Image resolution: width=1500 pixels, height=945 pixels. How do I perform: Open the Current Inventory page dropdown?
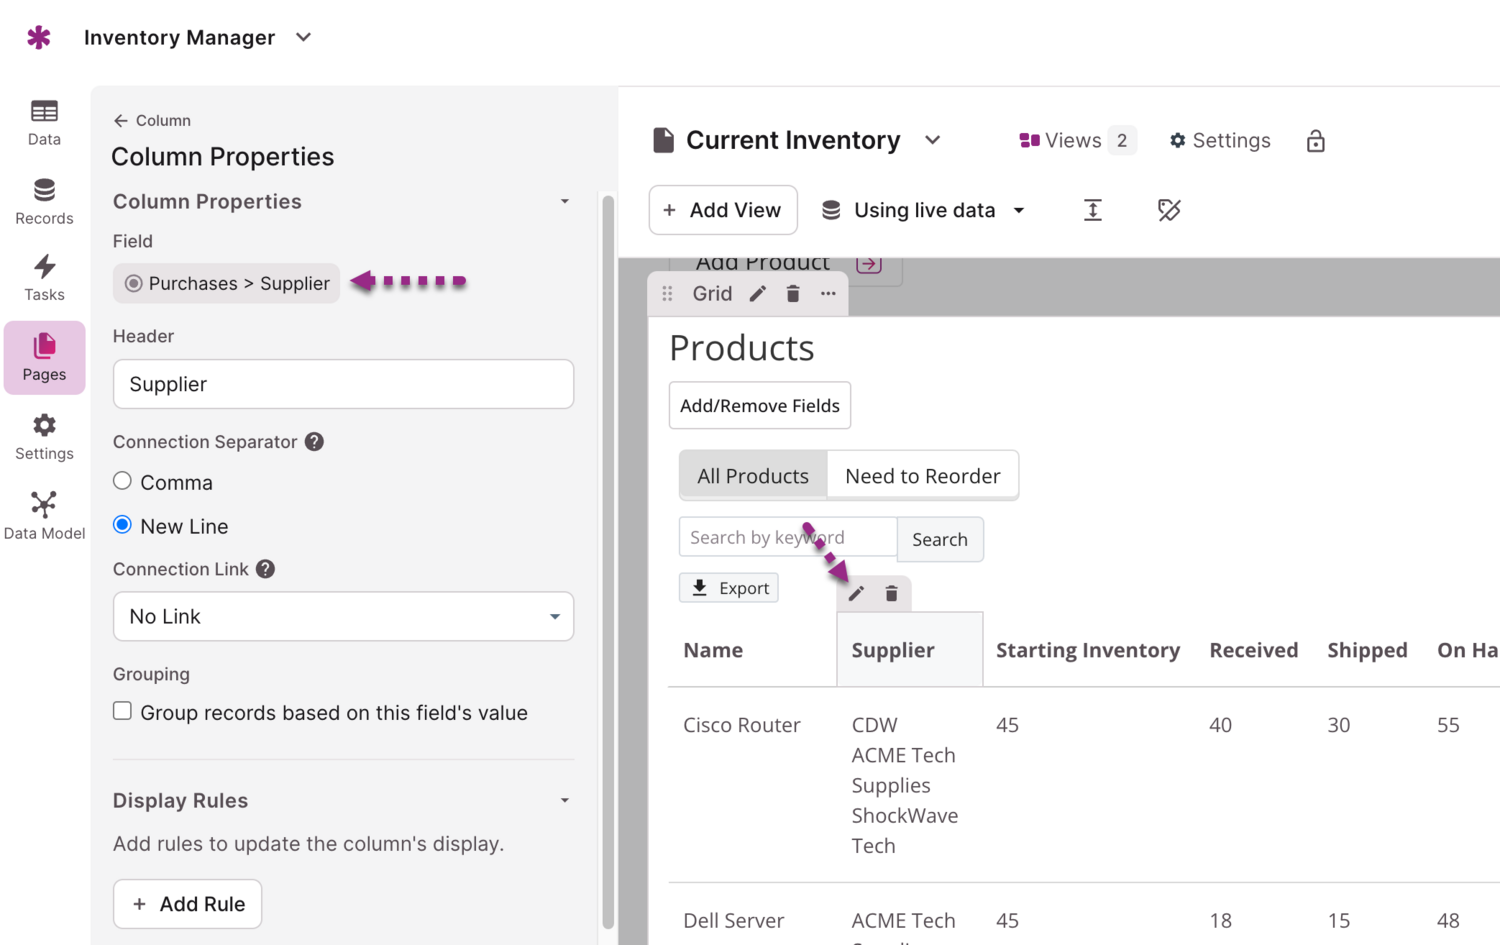pos(932,141)
